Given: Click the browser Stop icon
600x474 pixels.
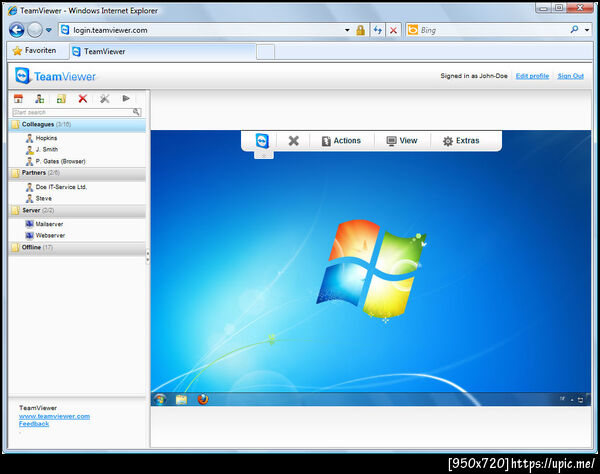Looking at the screenshot, I should click(x=393, y=30).
